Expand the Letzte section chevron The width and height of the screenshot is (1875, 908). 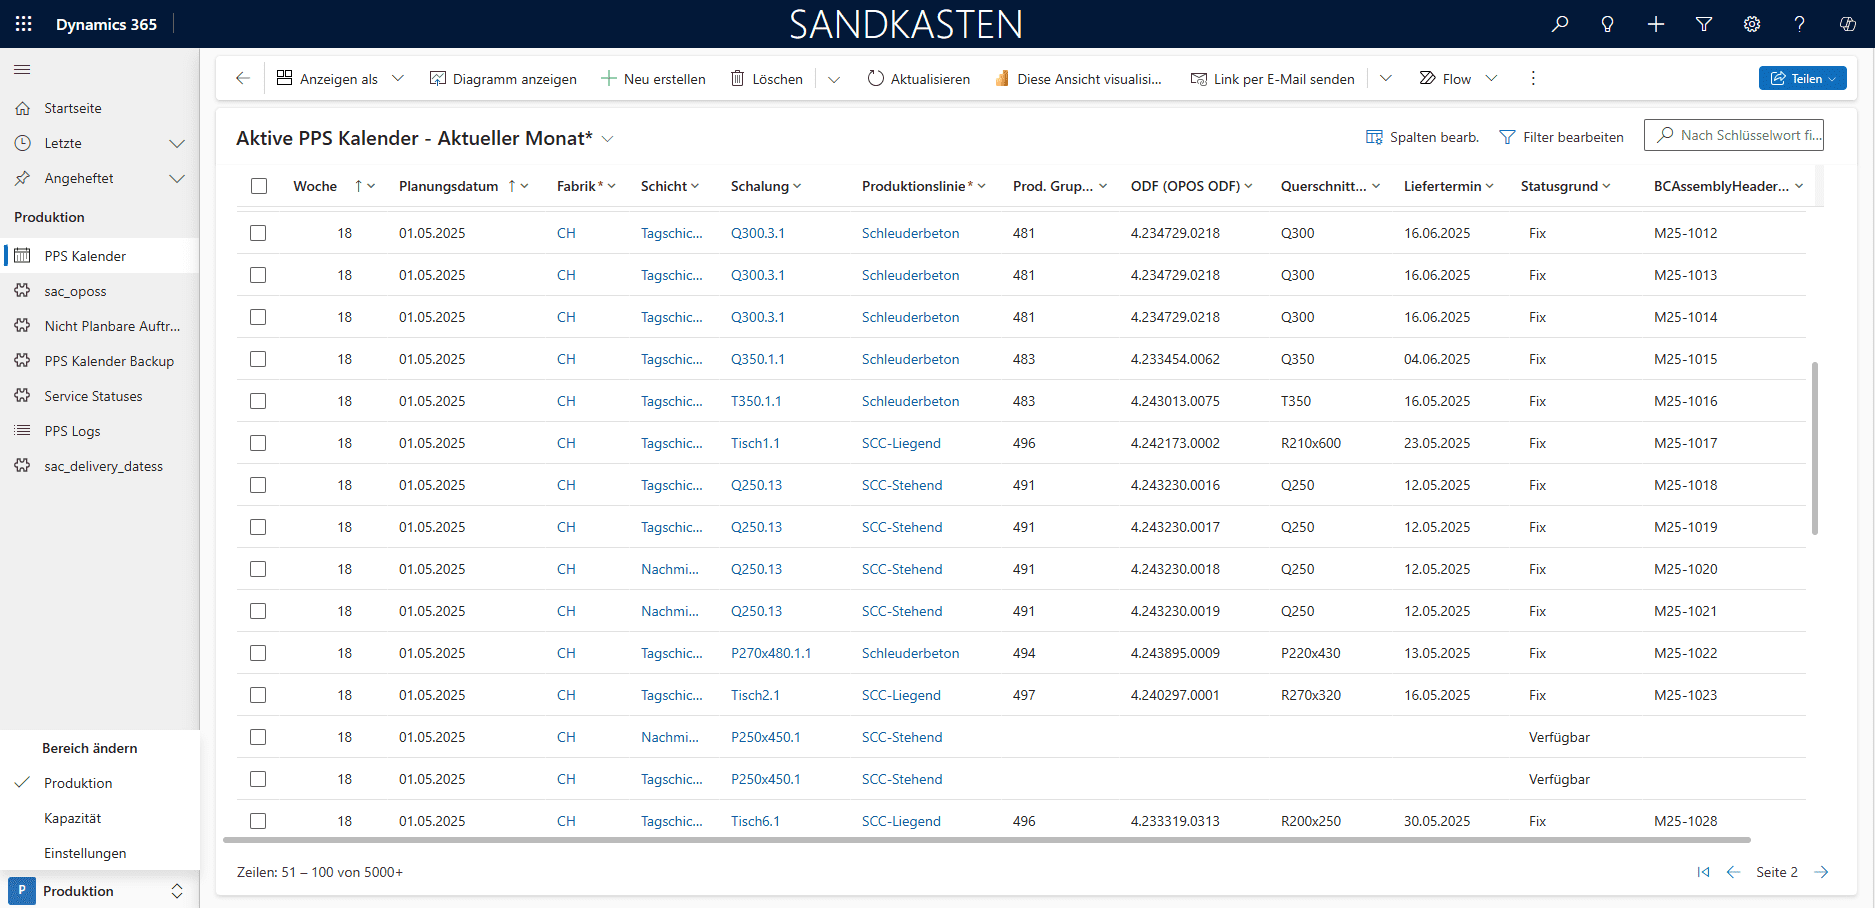coord(177,143)
